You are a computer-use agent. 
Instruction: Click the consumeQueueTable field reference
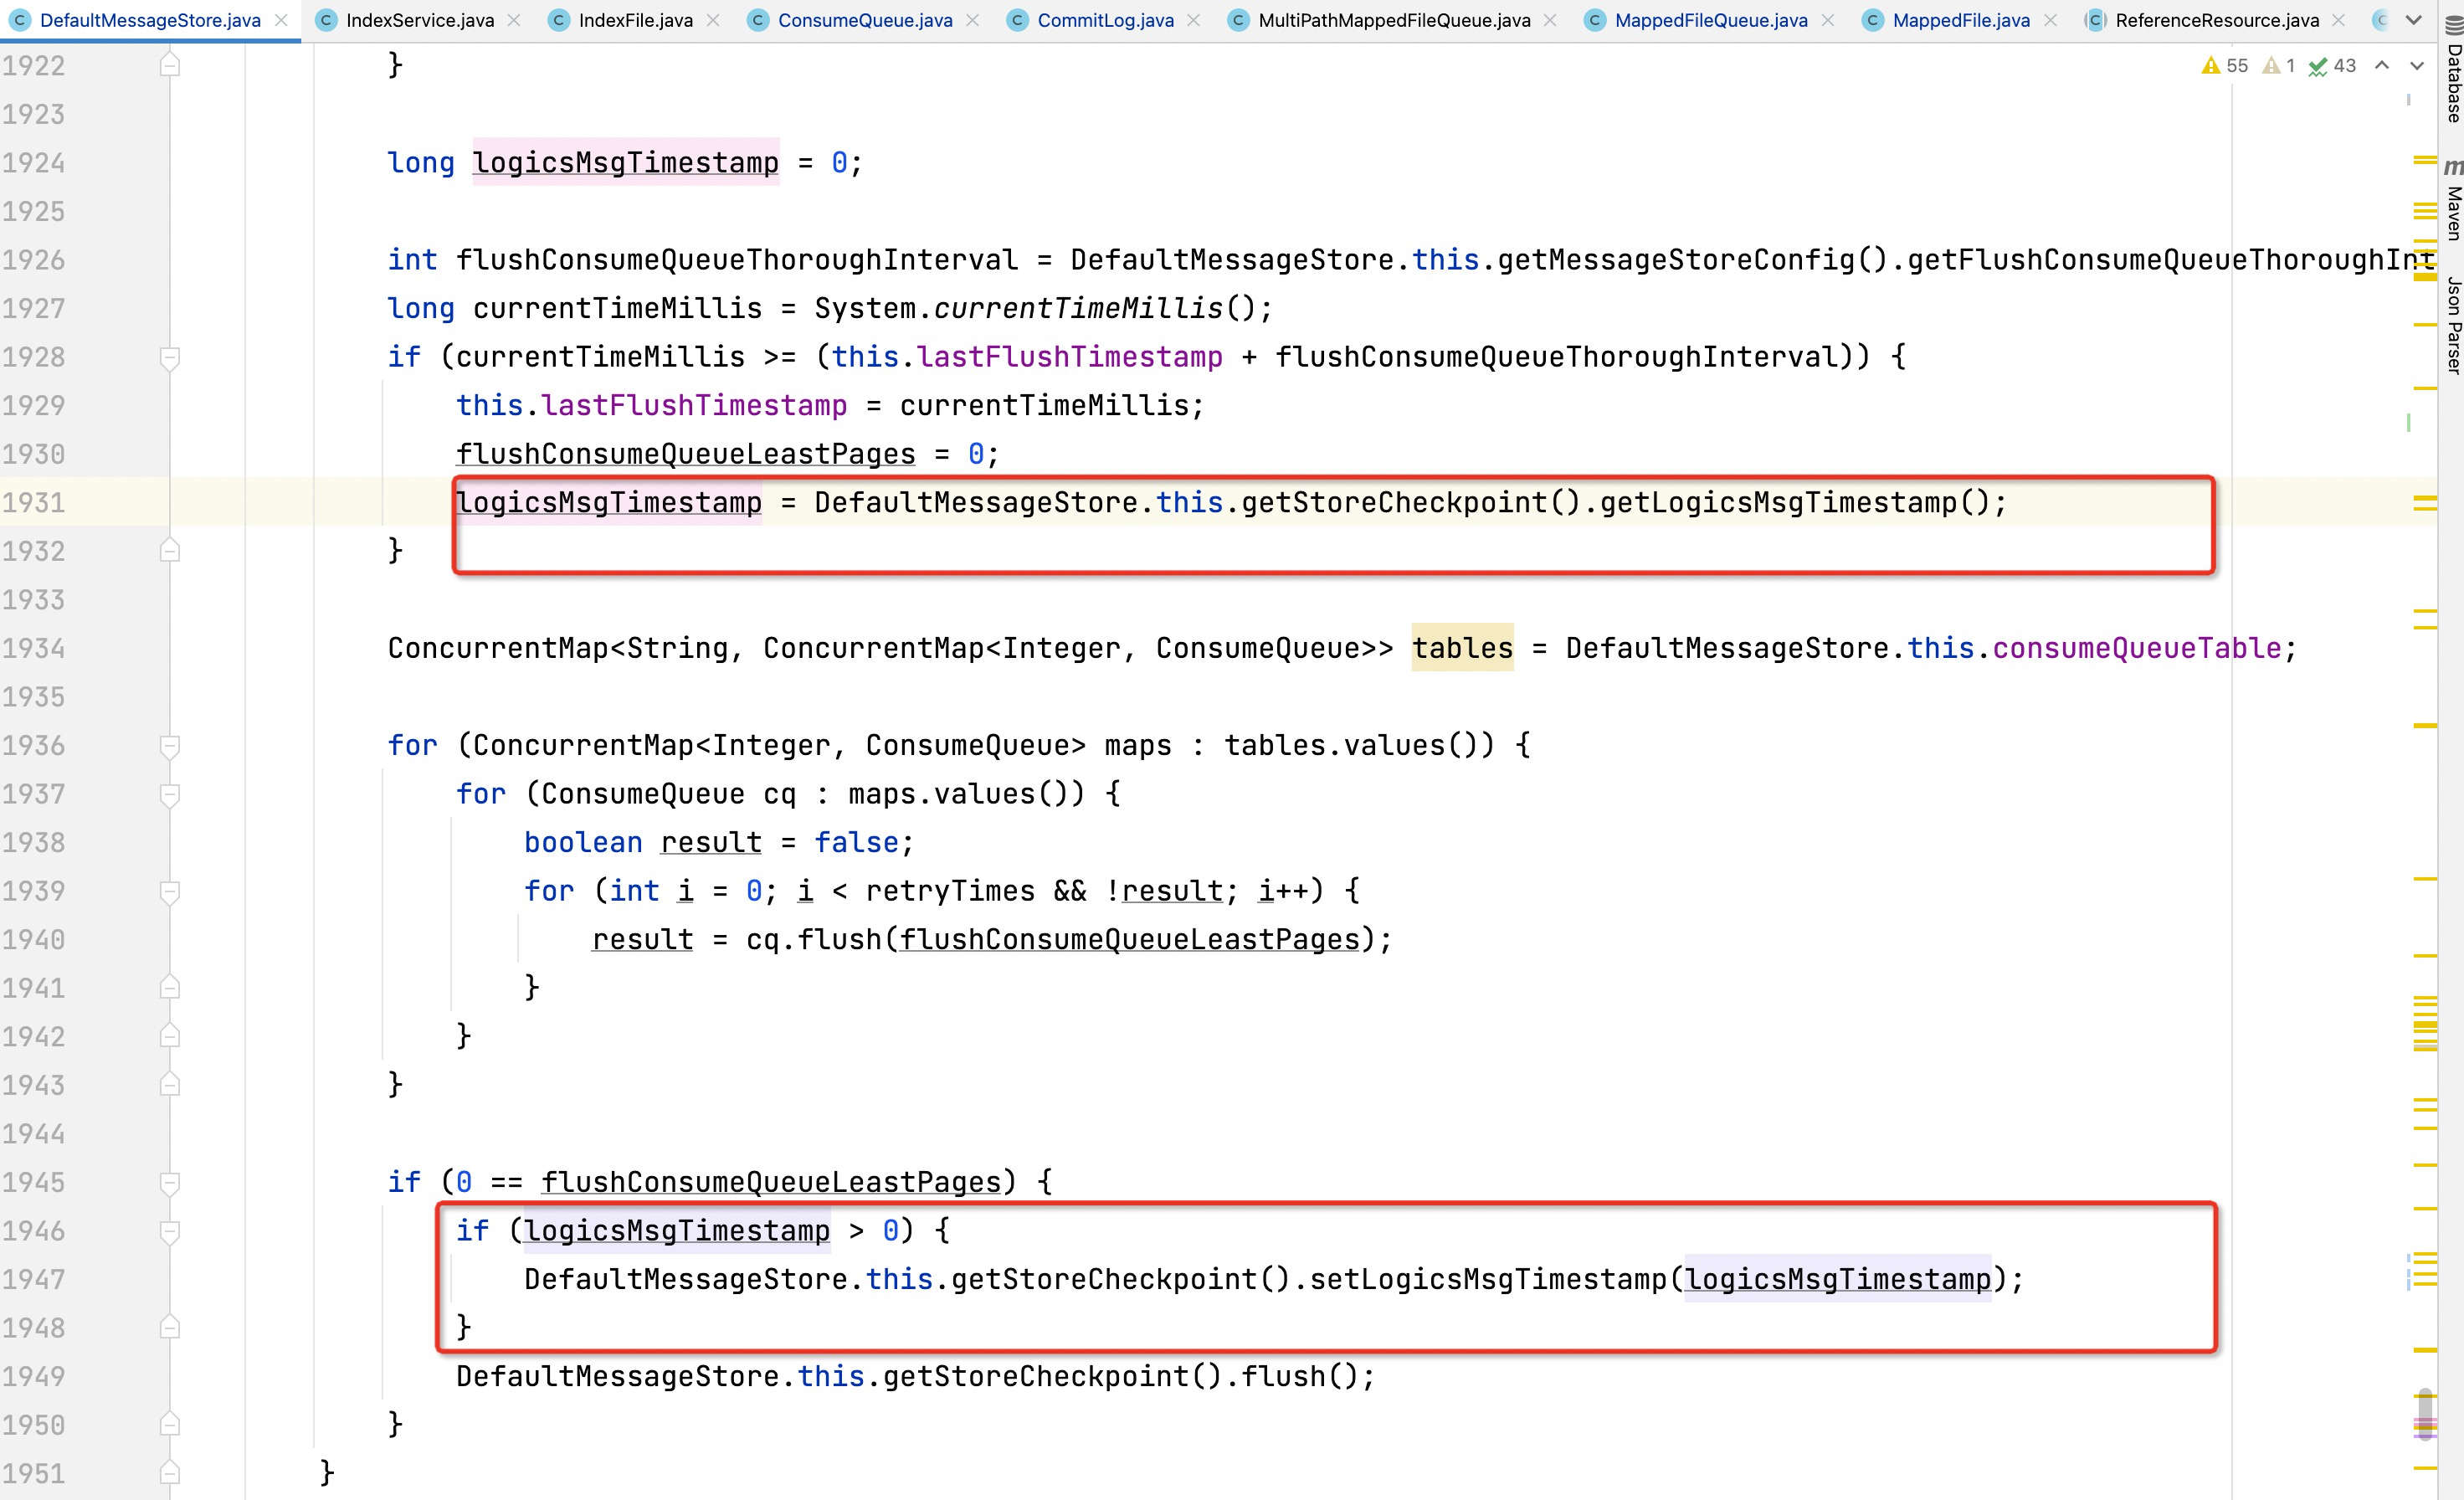pos(2136,648)
